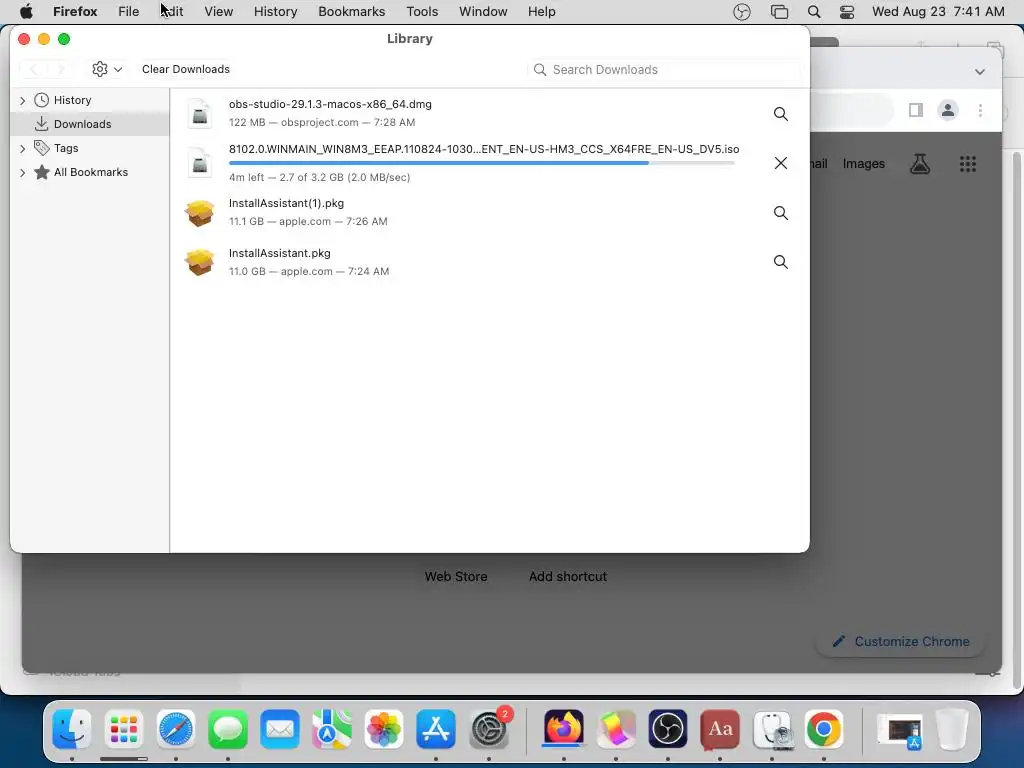Click the OBS status icon in menu bar
Screen dimensions: 1024x768
[x=742, y=12]
